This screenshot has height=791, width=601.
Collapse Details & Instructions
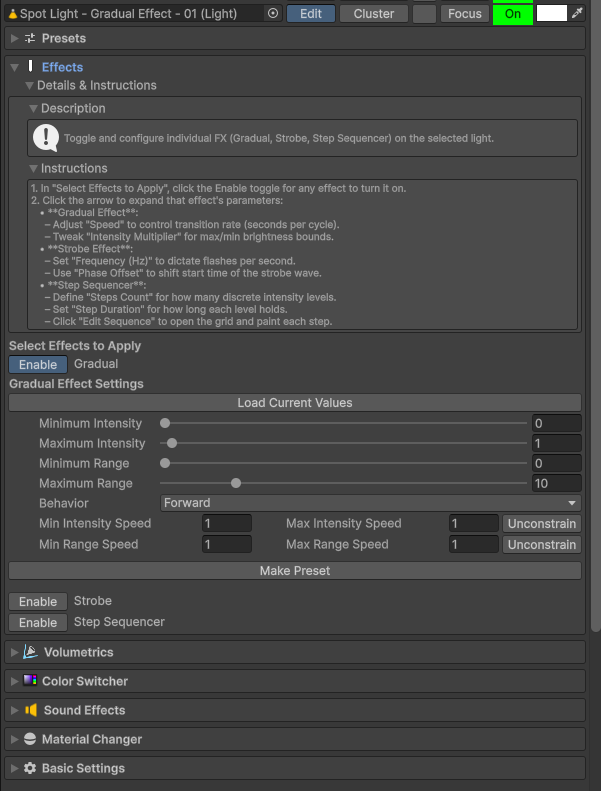click(29, 86)
